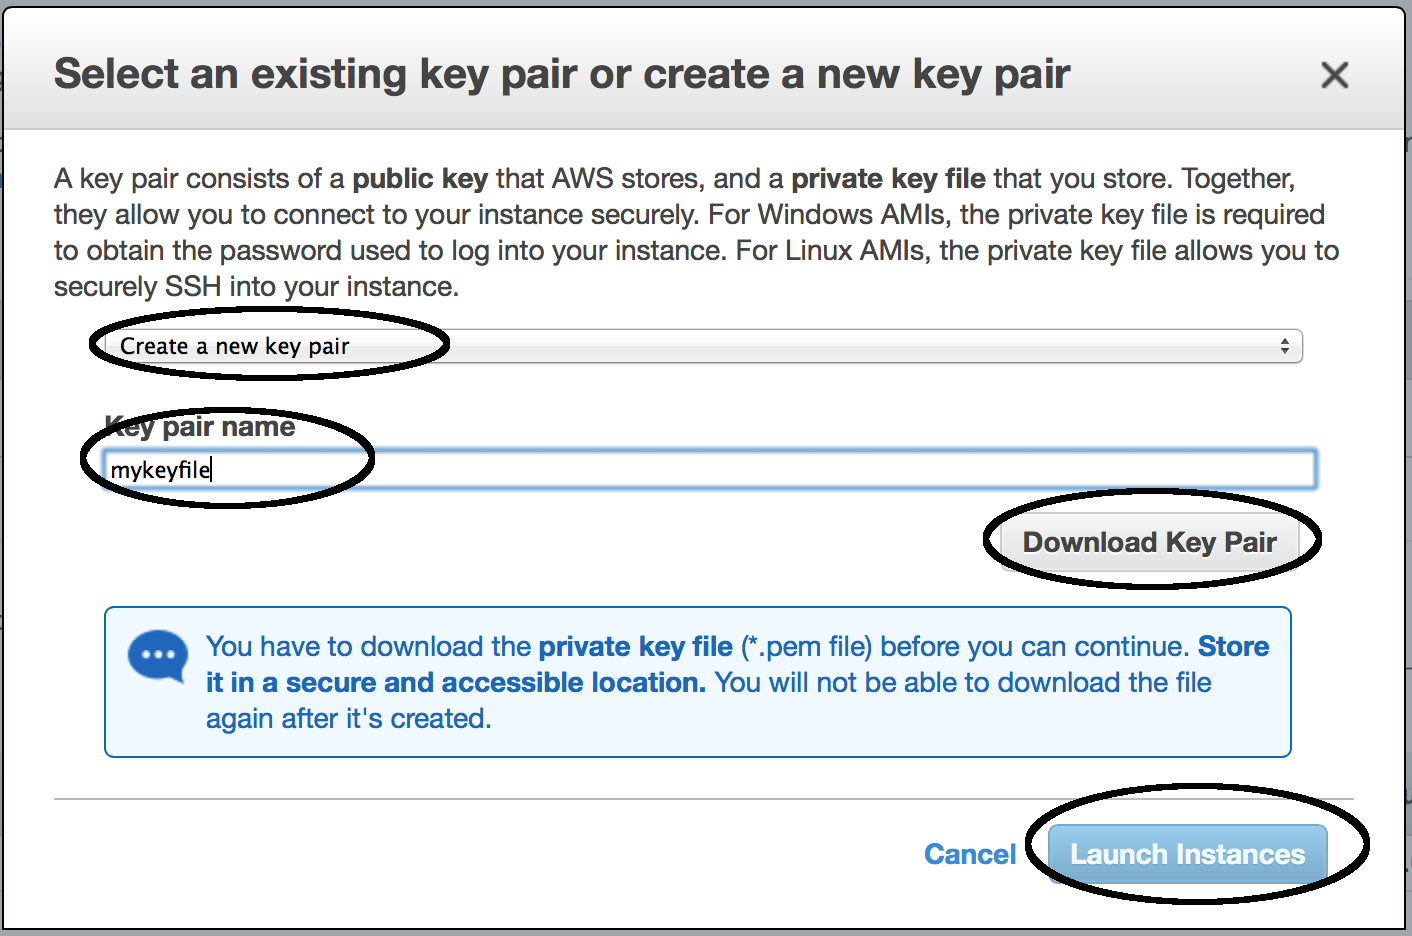Click "again after it's created." in the notice
The height and width of the screenshot is (936, 1412).
(x=348, y=719)
